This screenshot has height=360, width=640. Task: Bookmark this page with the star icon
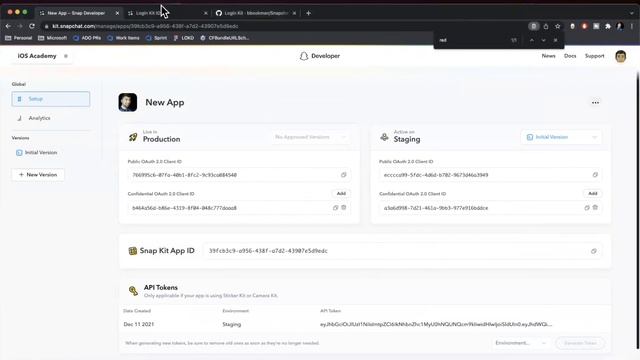(558, 26)
